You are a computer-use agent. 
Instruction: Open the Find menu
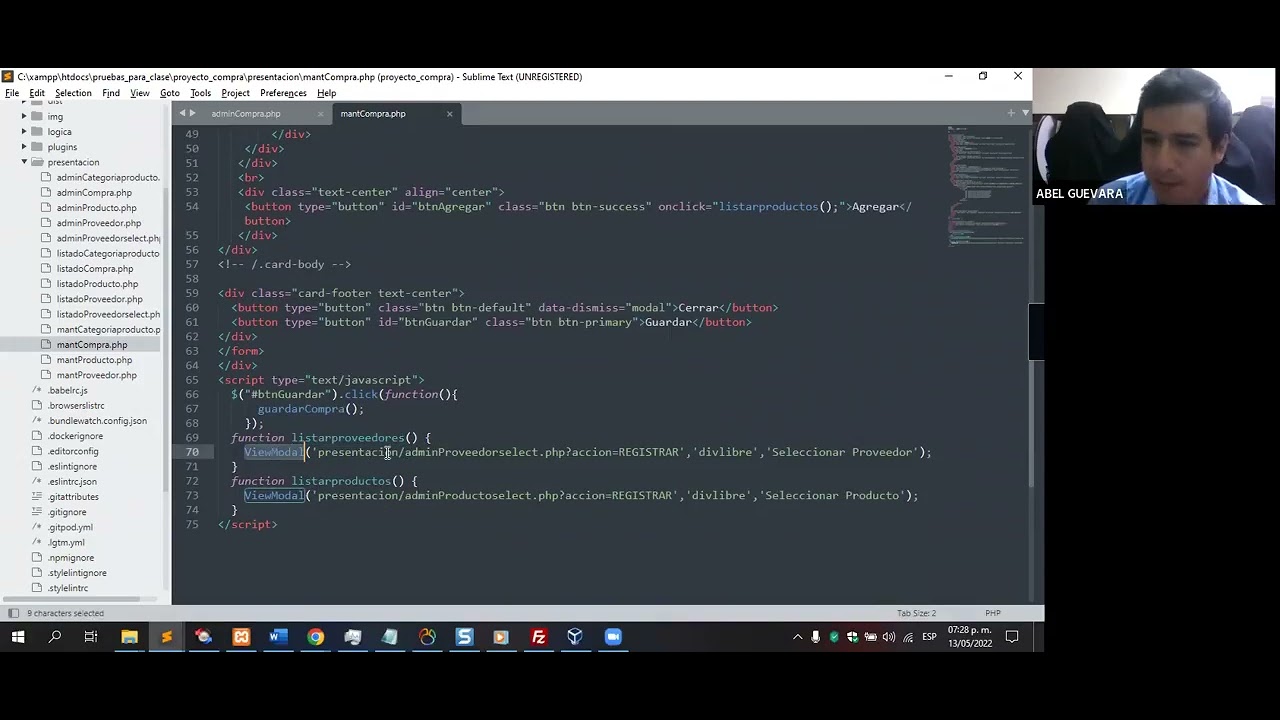coord(111,93)
